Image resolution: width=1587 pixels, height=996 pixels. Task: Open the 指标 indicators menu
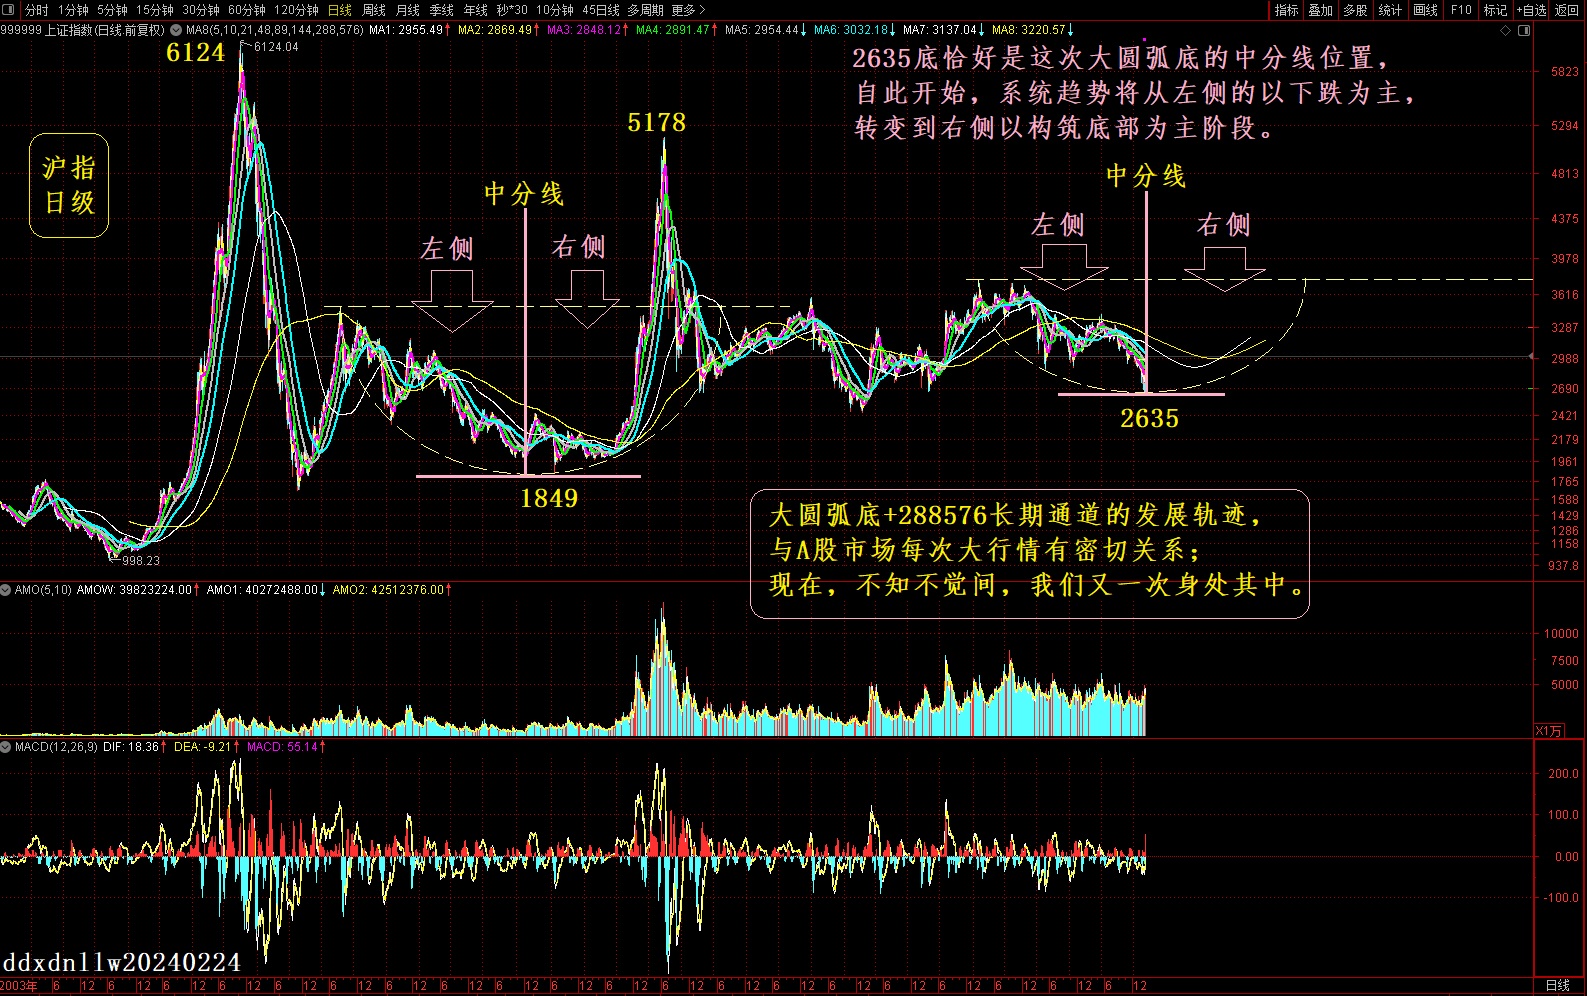pyautogui.click(x=1287, y=10)
